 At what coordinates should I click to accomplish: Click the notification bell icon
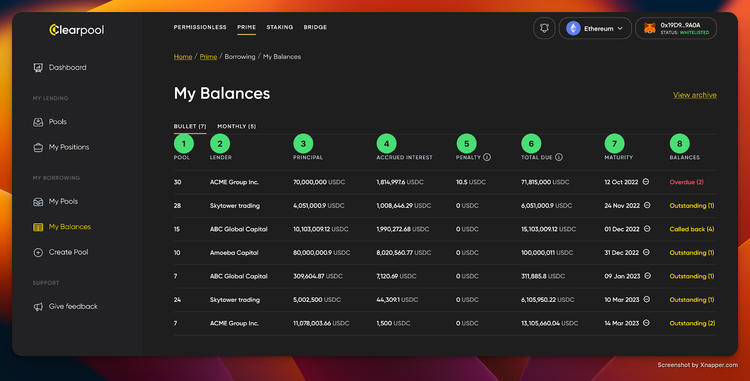click(544, 28)
